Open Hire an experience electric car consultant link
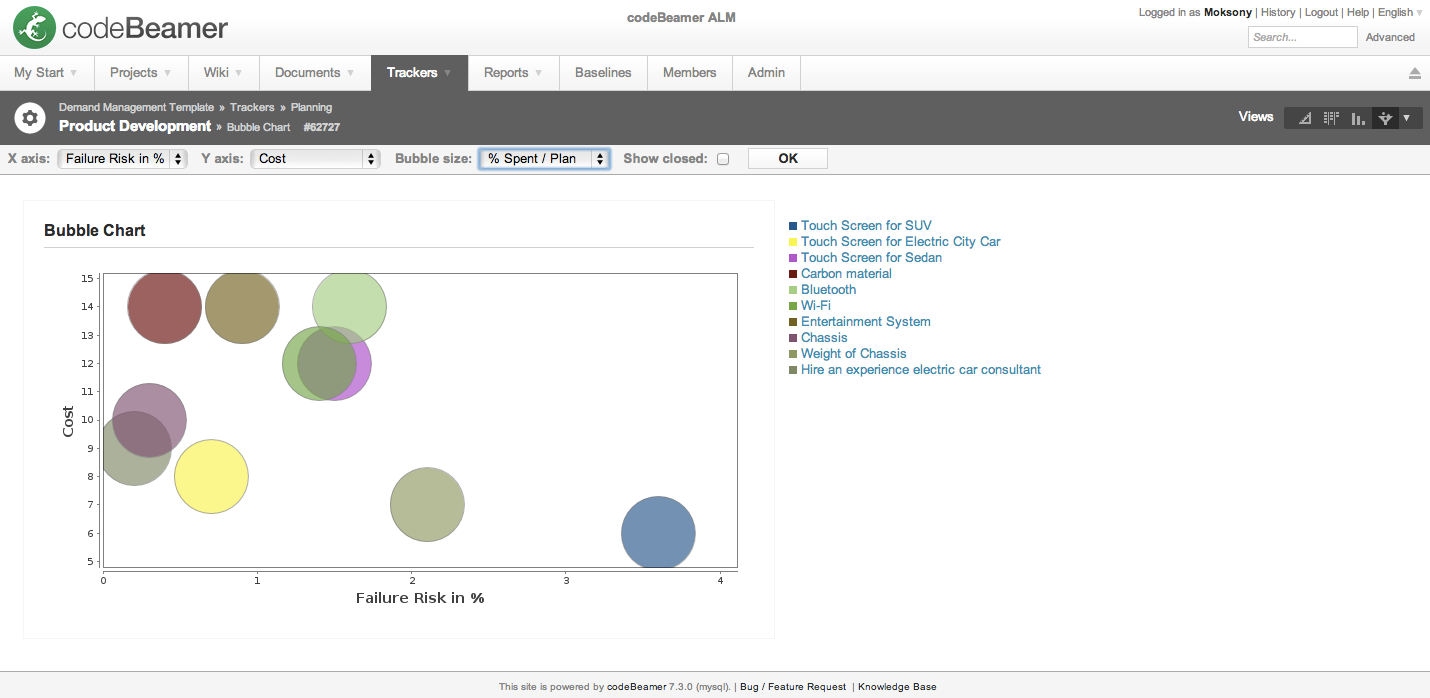This screenshot has width=1430, height=698. tap(921, 370)
